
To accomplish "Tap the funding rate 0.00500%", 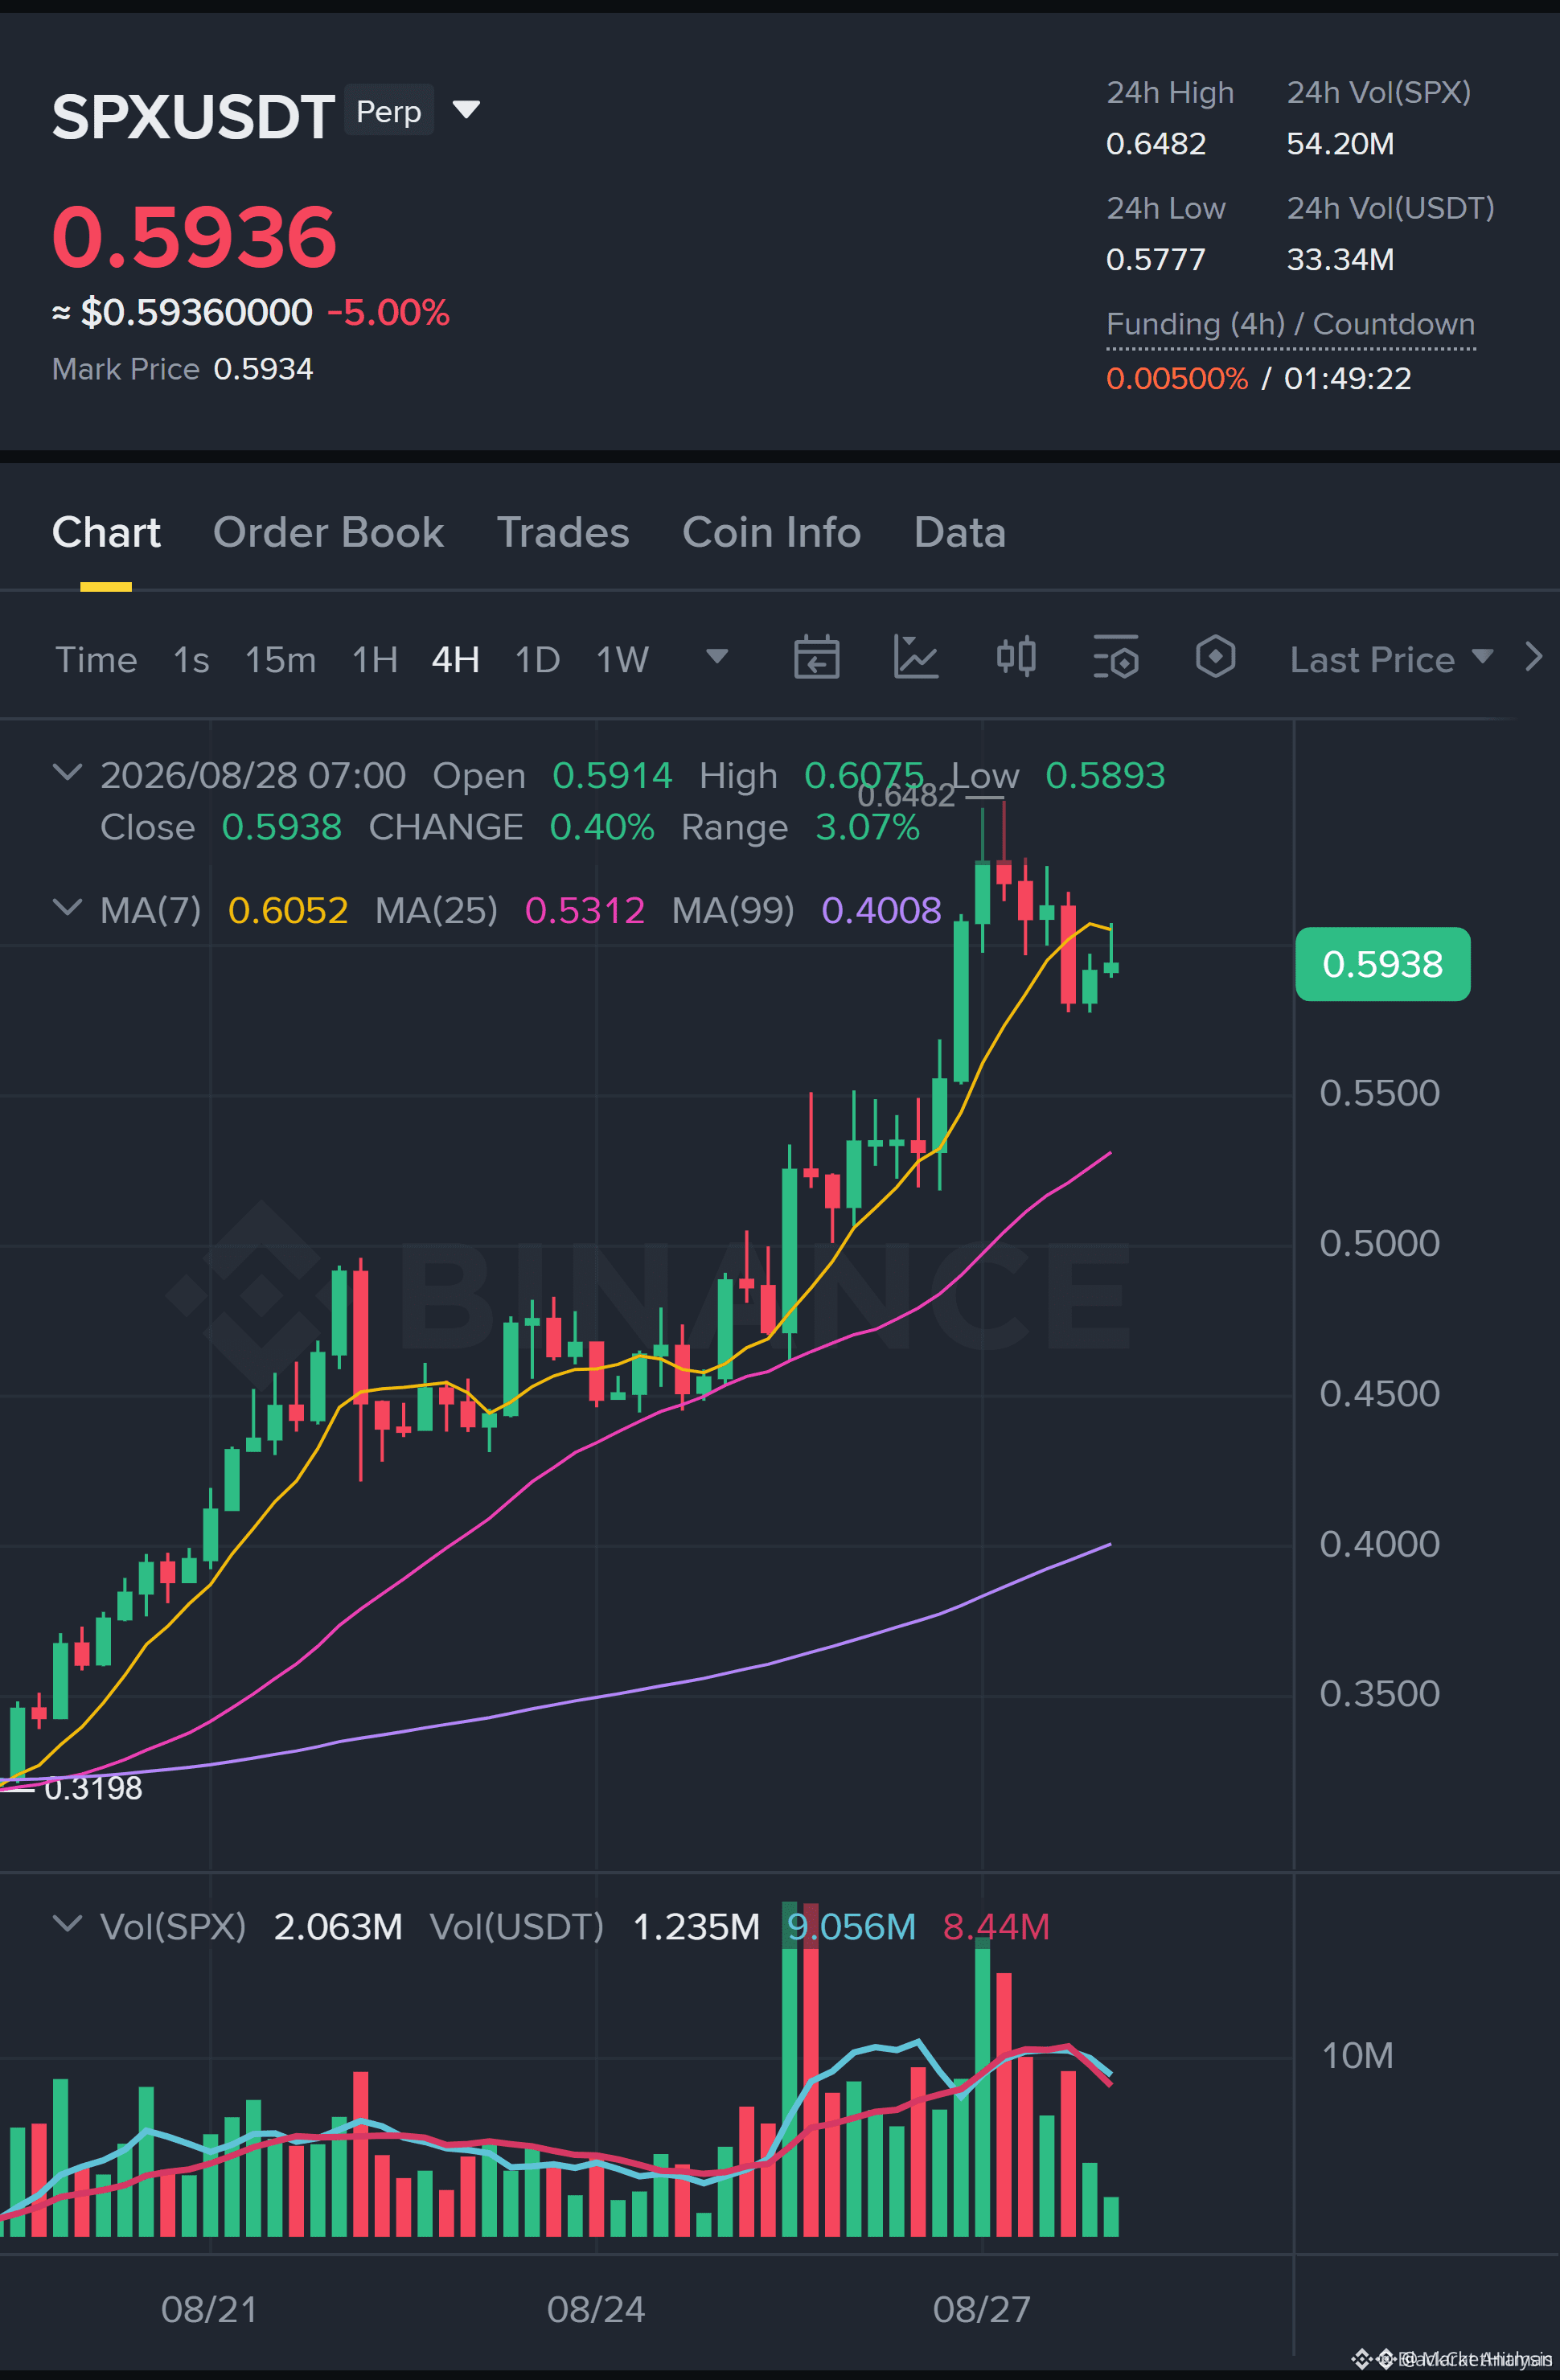I will tap(1177, 379).
